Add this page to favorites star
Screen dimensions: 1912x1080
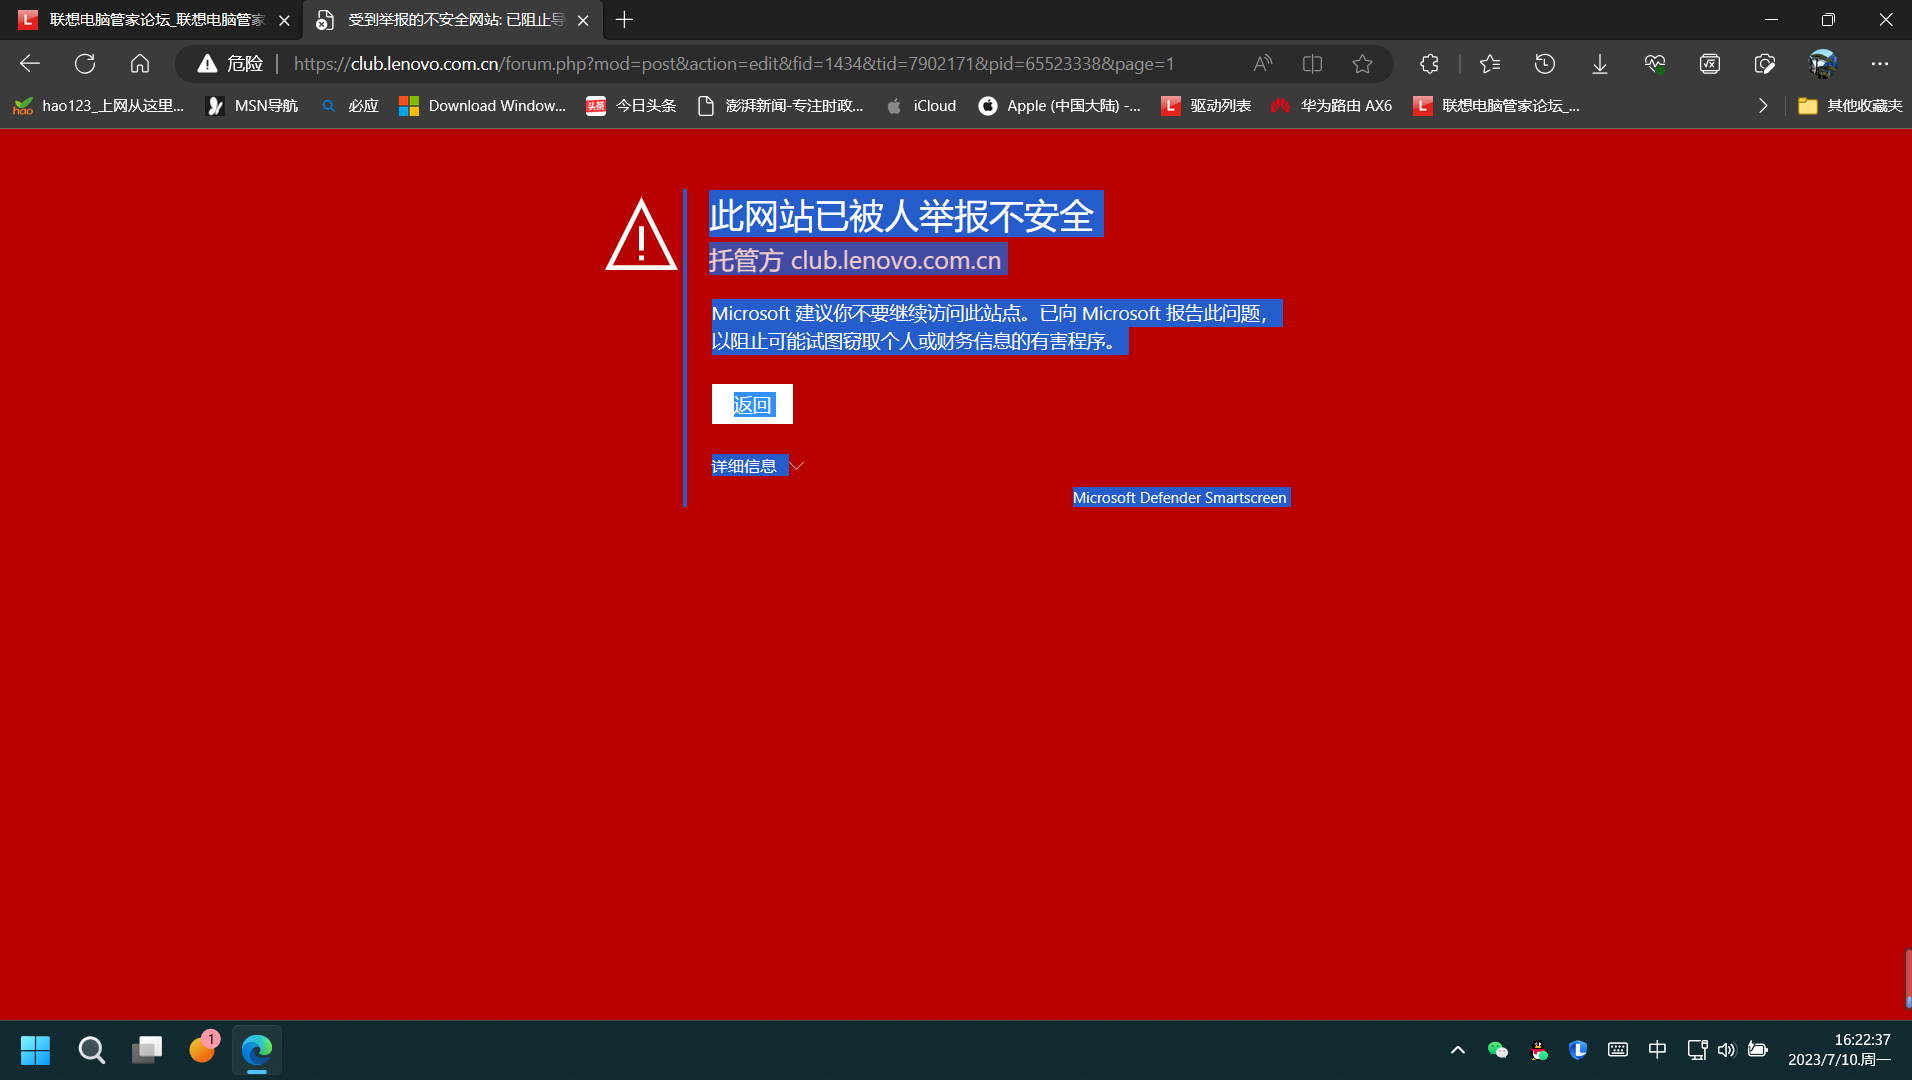point(1362,64)
